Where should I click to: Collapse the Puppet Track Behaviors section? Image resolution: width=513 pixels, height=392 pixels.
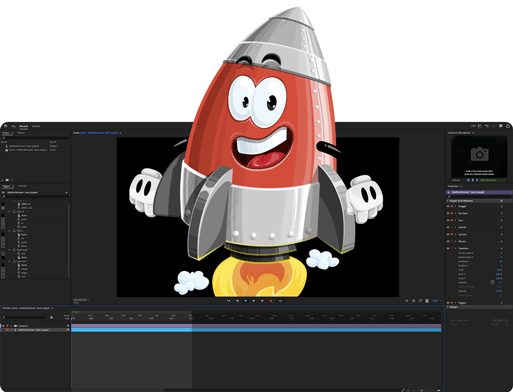coord(448,201)
